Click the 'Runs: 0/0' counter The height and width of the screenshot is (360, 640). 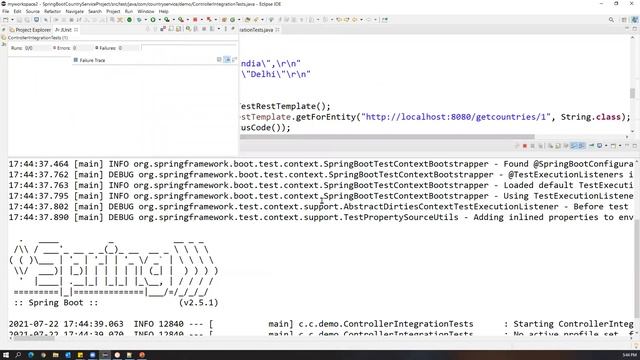[x=22, y=48]
